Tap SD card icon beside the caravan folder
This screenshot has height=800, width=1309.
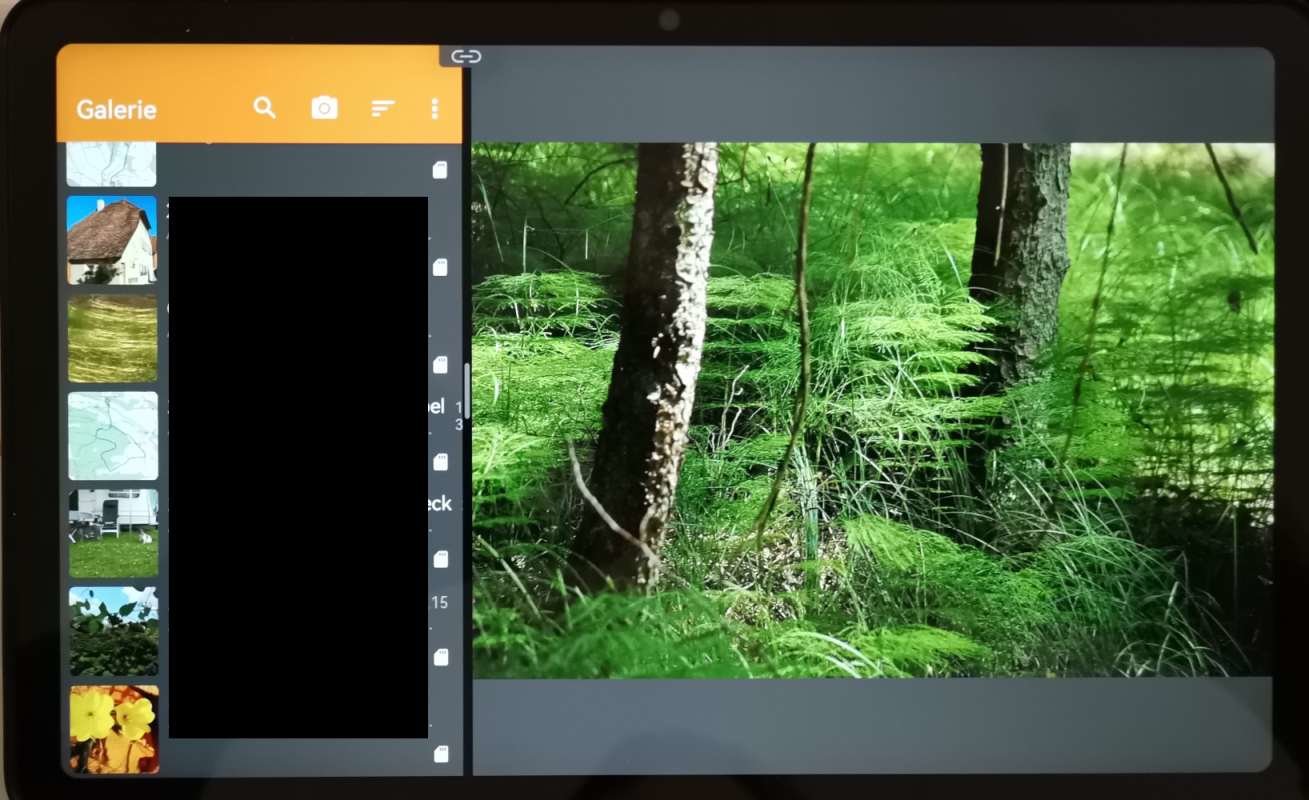click(440, 560)
